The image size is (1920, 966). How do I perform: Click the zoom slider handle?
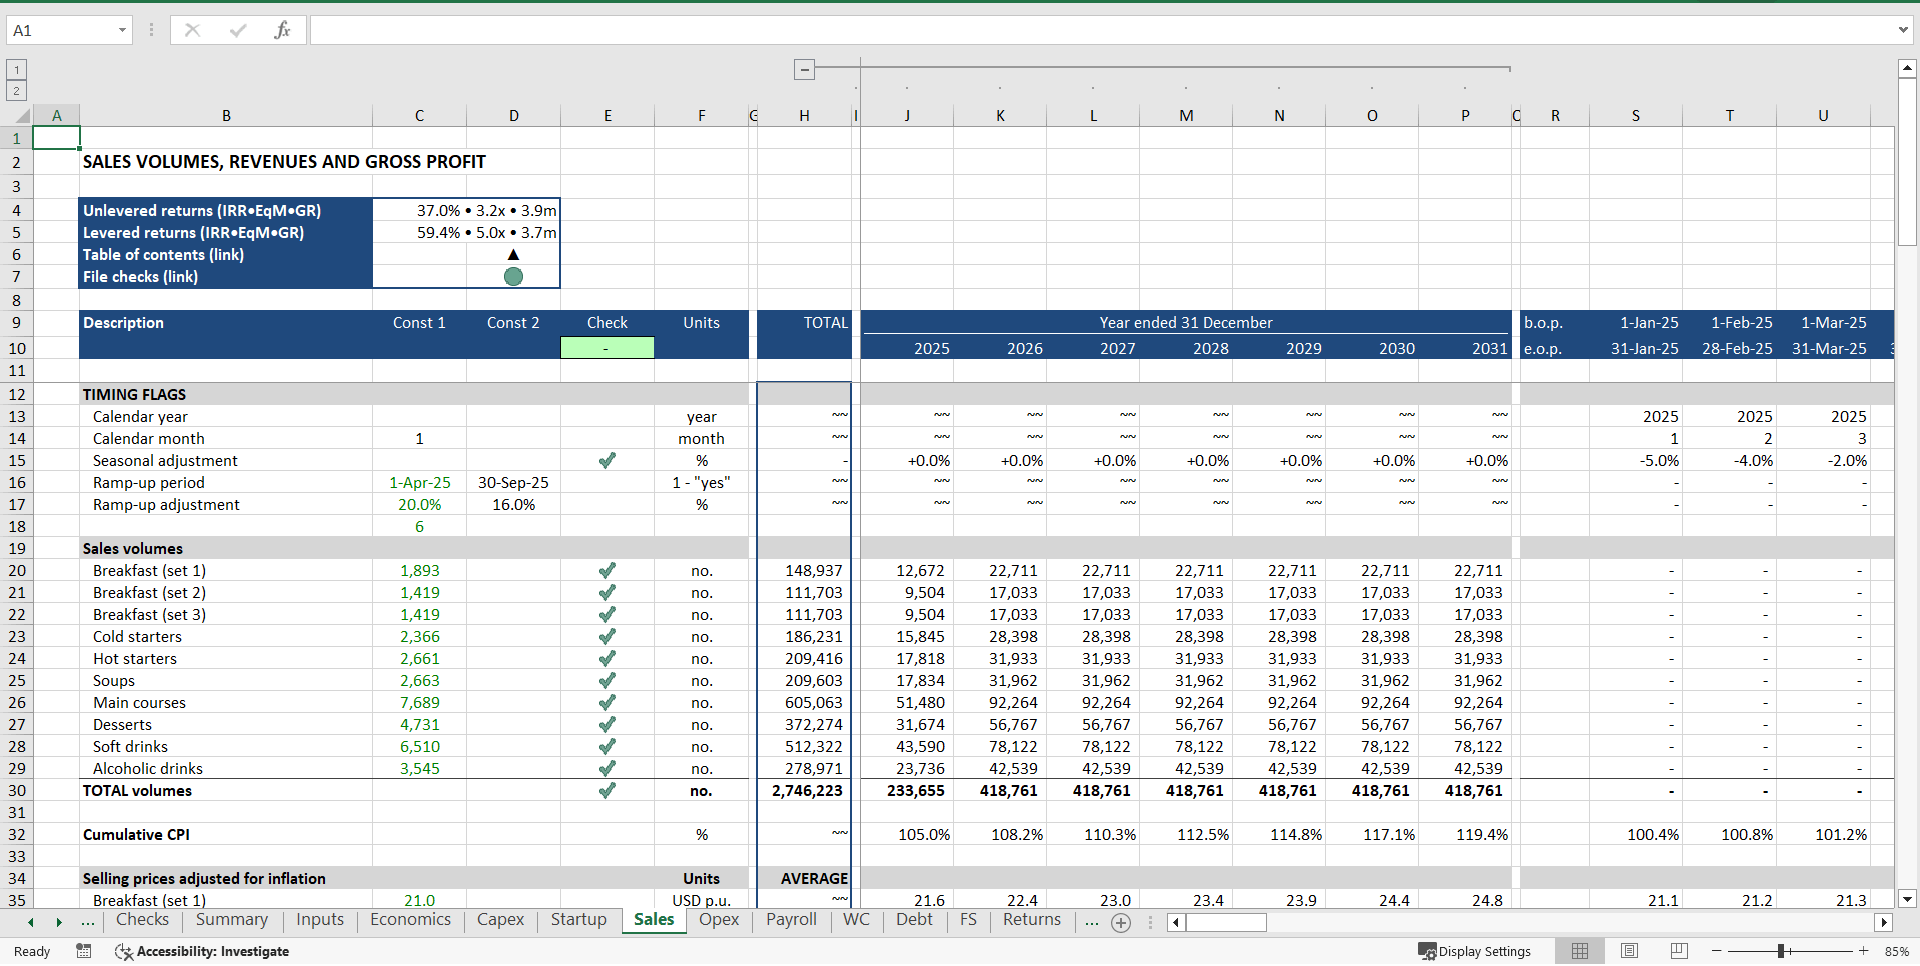click(x=1781, y=951)
